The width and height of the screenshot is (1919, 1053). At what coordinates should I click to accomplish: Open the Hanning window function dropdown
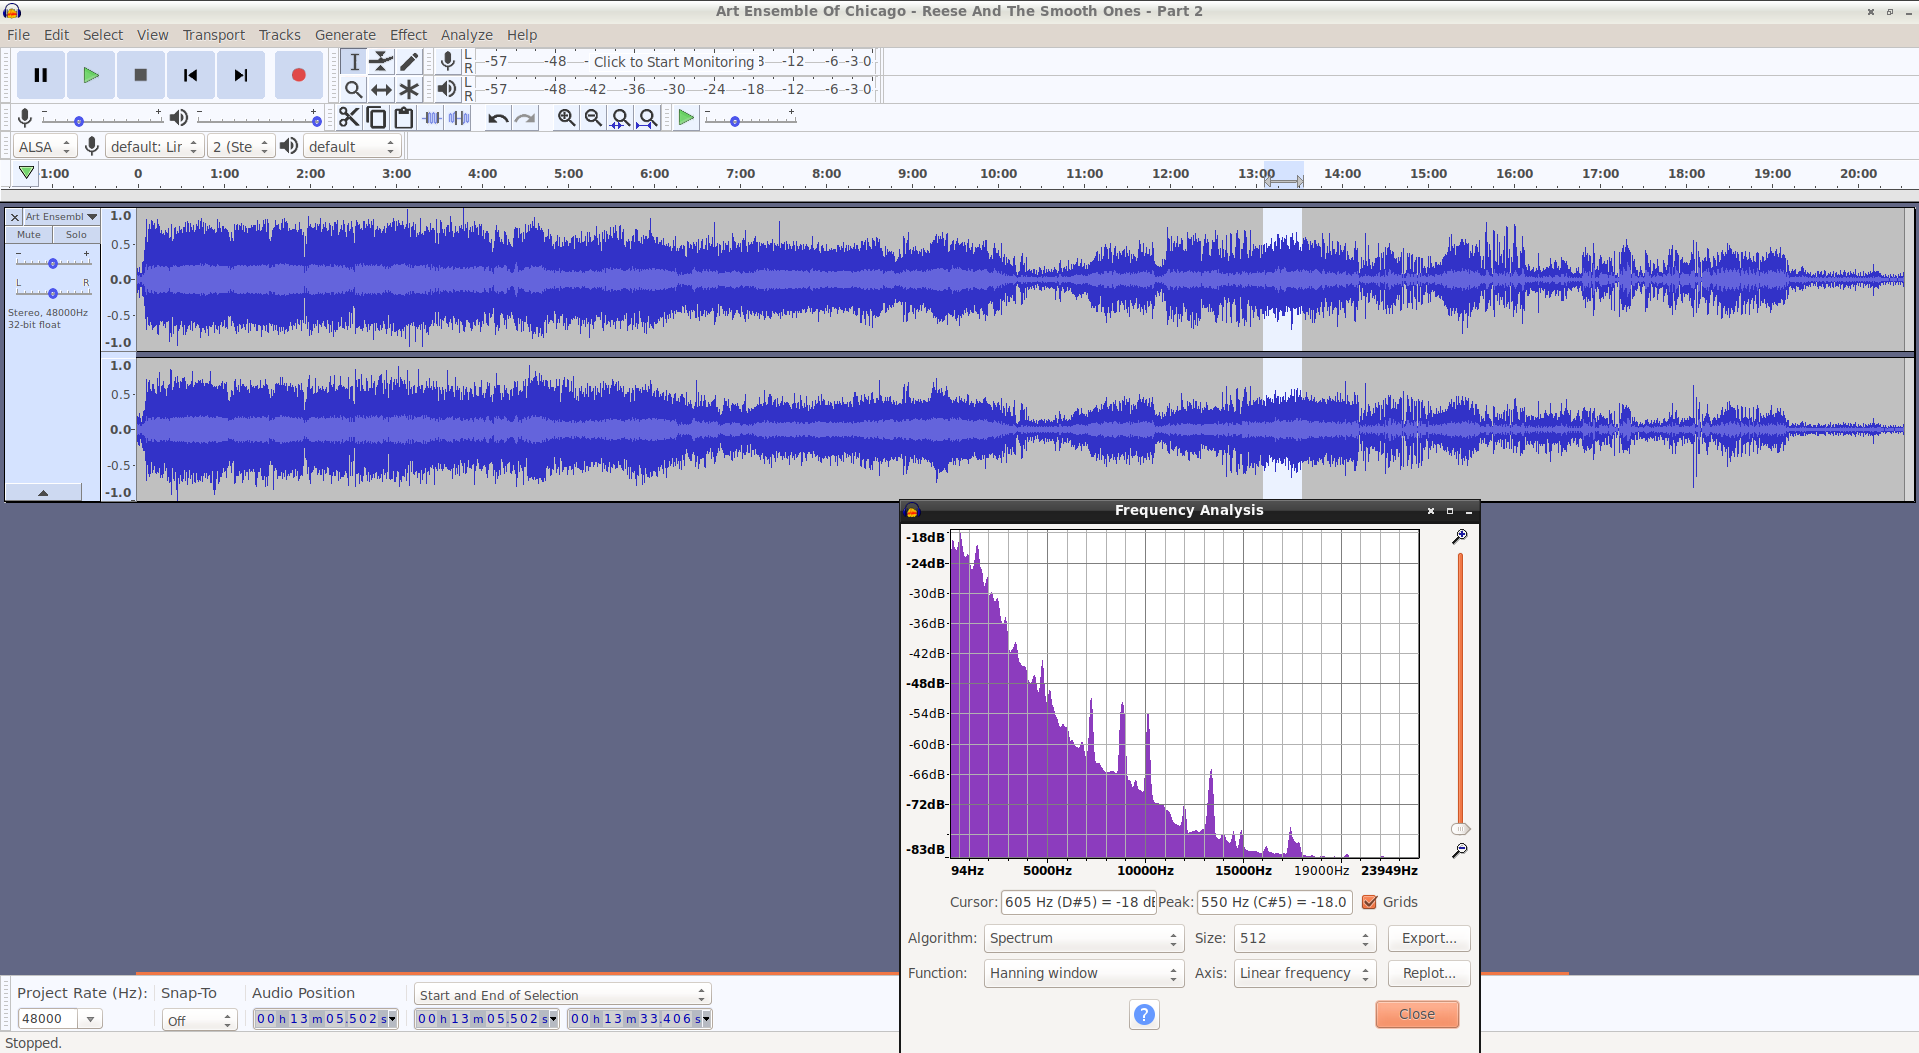click(1084, 973)
